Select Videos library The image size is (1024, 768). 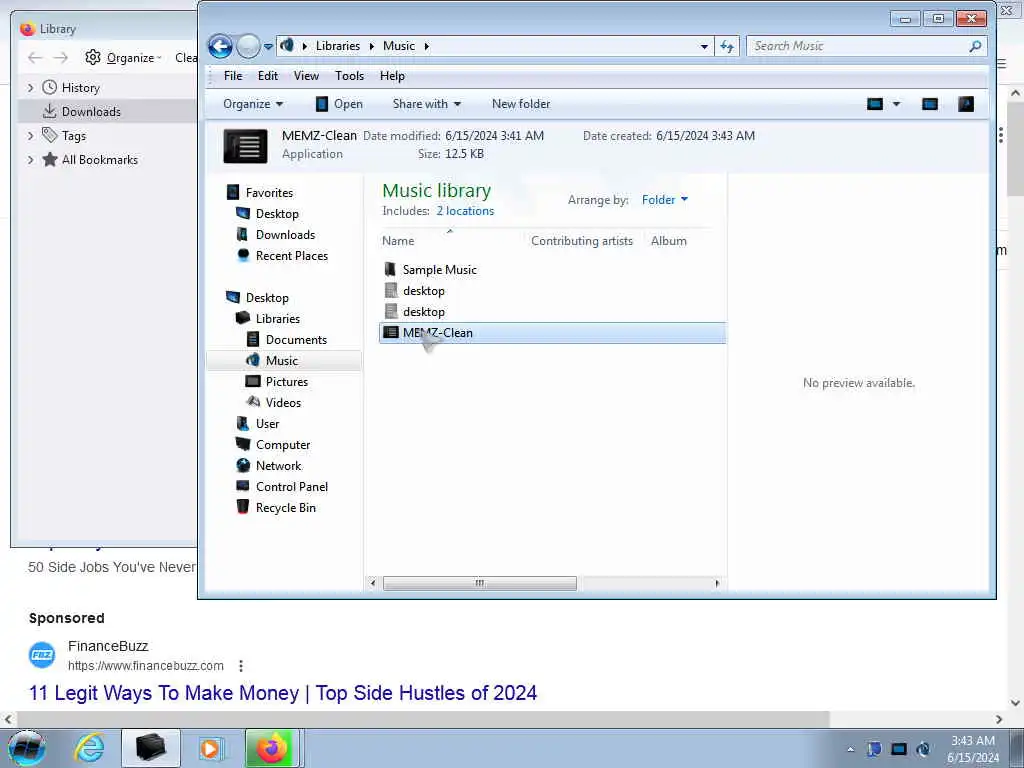tap(283, 402)
